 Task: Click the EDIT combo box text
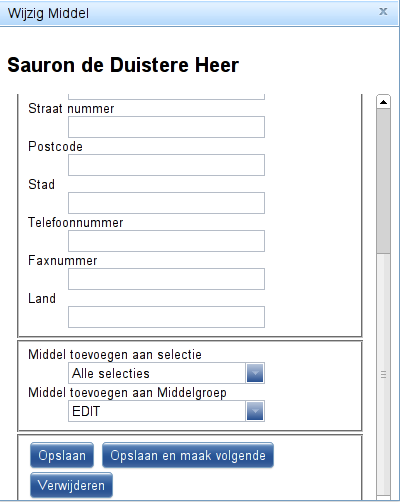click(x=157, y=411)
